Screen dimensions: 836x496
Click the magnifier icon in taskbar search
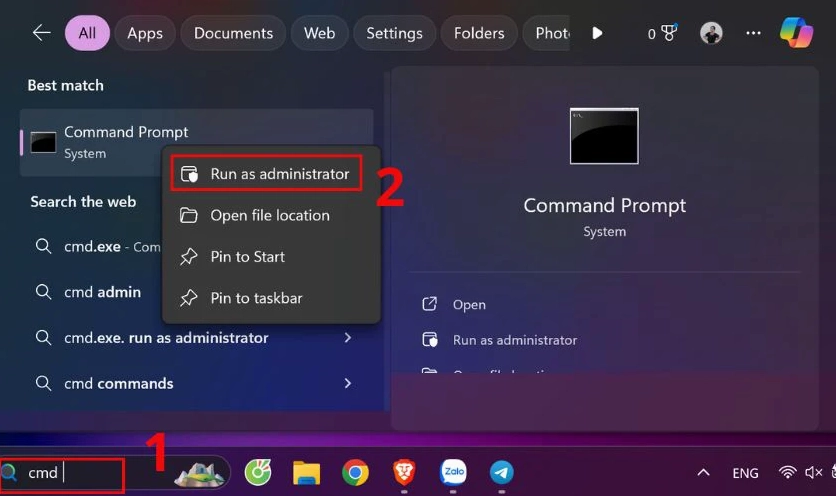pyautogui.click(x=9, y=473)
